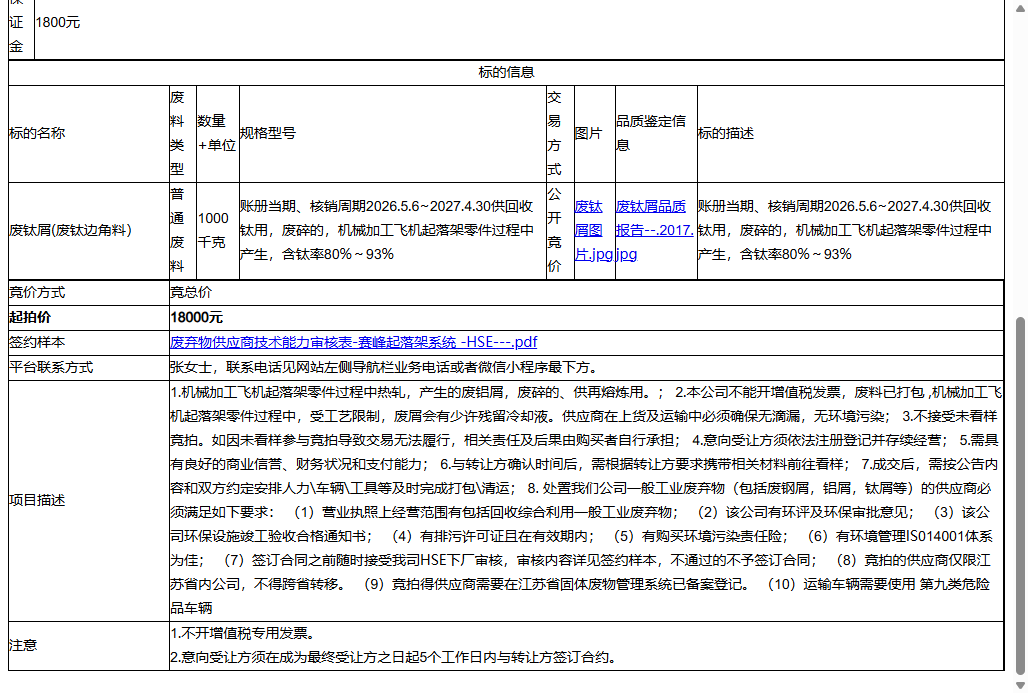This screenshot has height=693, width=1028.
Task: Click the 竞价方式 row label
Action: pyautogui.click(x=37, y=292)
